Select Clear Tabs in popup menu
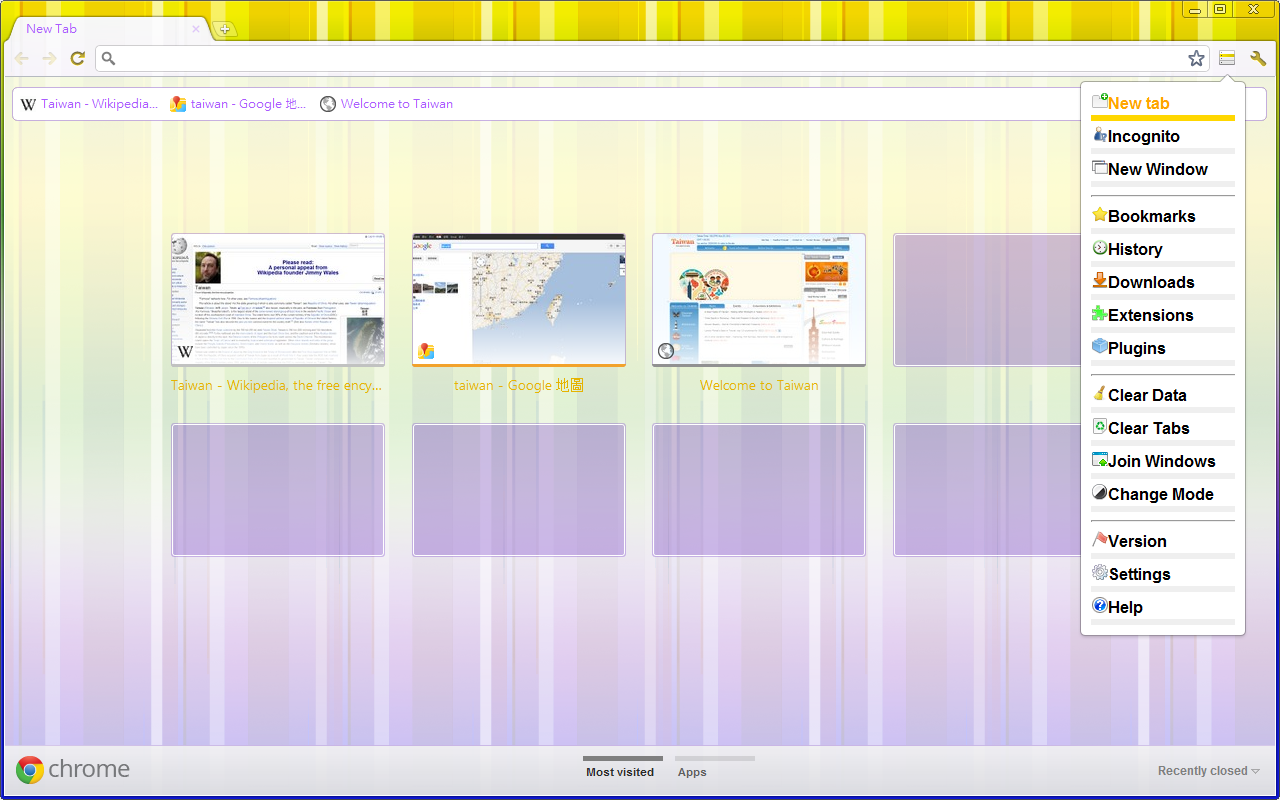This screenshot has height=800, width=1280. [1163, 429]
